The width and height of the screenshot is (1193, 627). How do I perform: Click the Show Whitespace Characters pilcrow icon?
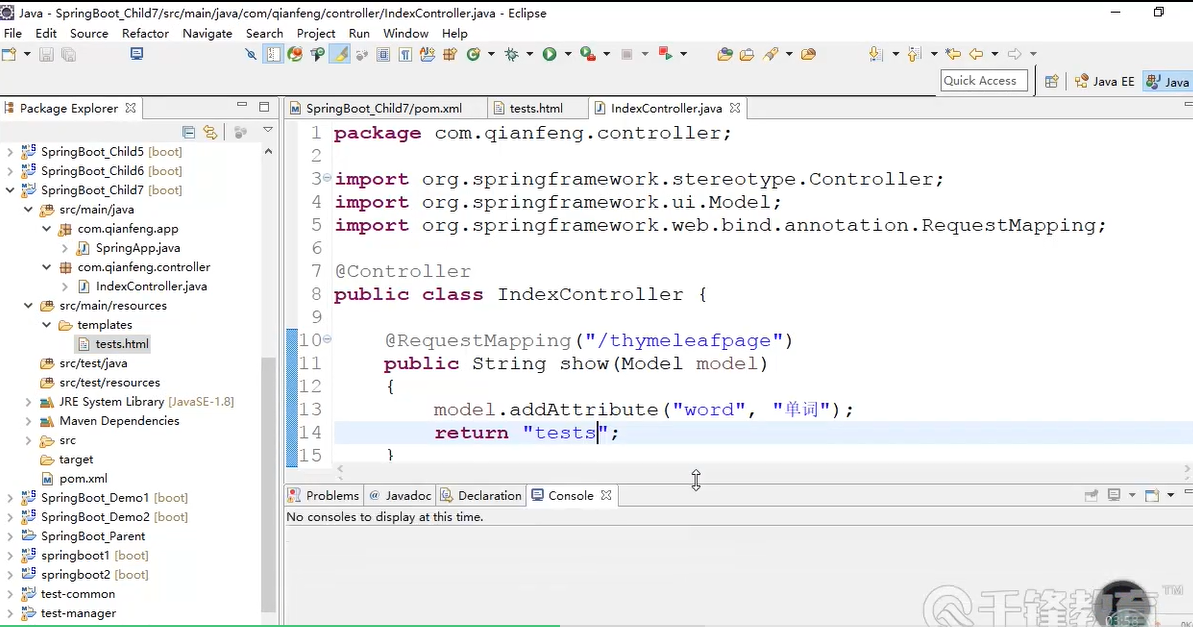406,54
